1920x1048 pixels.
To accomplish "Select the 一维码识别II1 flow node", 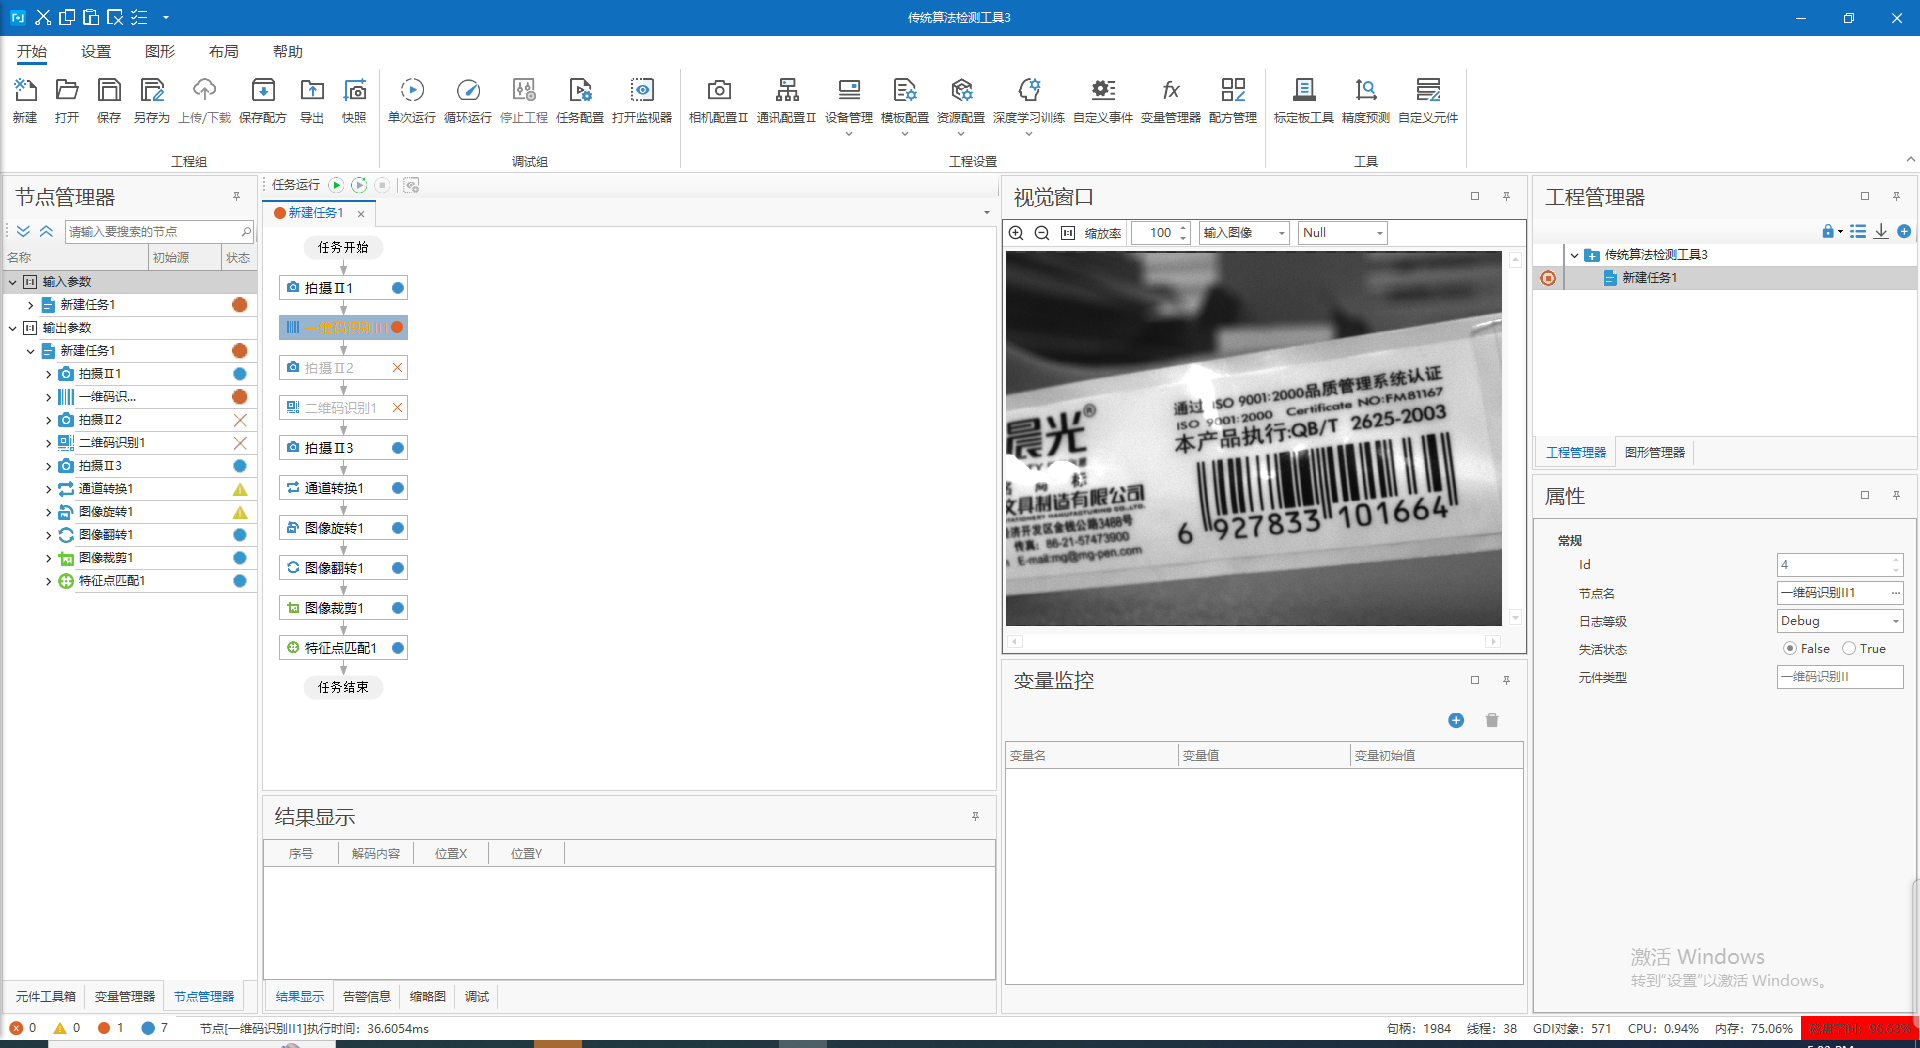I will pos(343,328).
